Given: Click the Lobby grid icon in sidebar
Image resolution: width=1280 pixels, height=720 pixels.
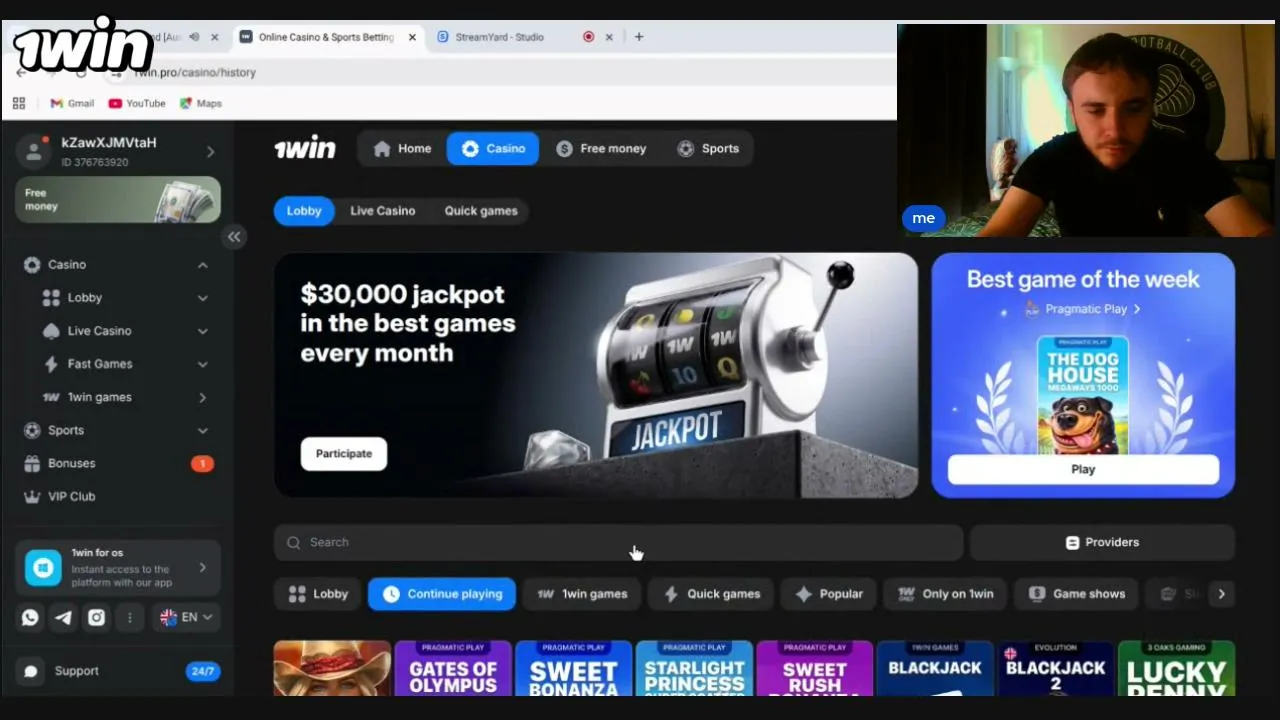Looking at the screenshot, I should pos(51,298).
